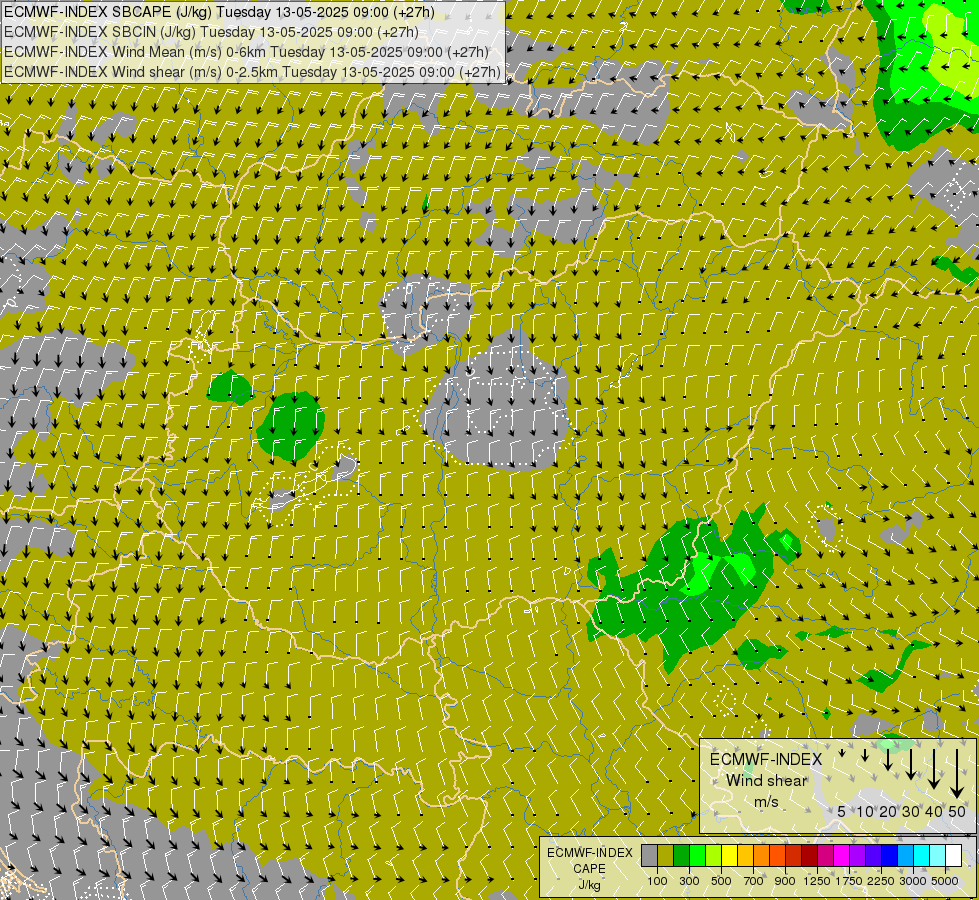
Task: Click the '1250' CAPE scale label
Action: pyautogui.click(x=817, y=881)
